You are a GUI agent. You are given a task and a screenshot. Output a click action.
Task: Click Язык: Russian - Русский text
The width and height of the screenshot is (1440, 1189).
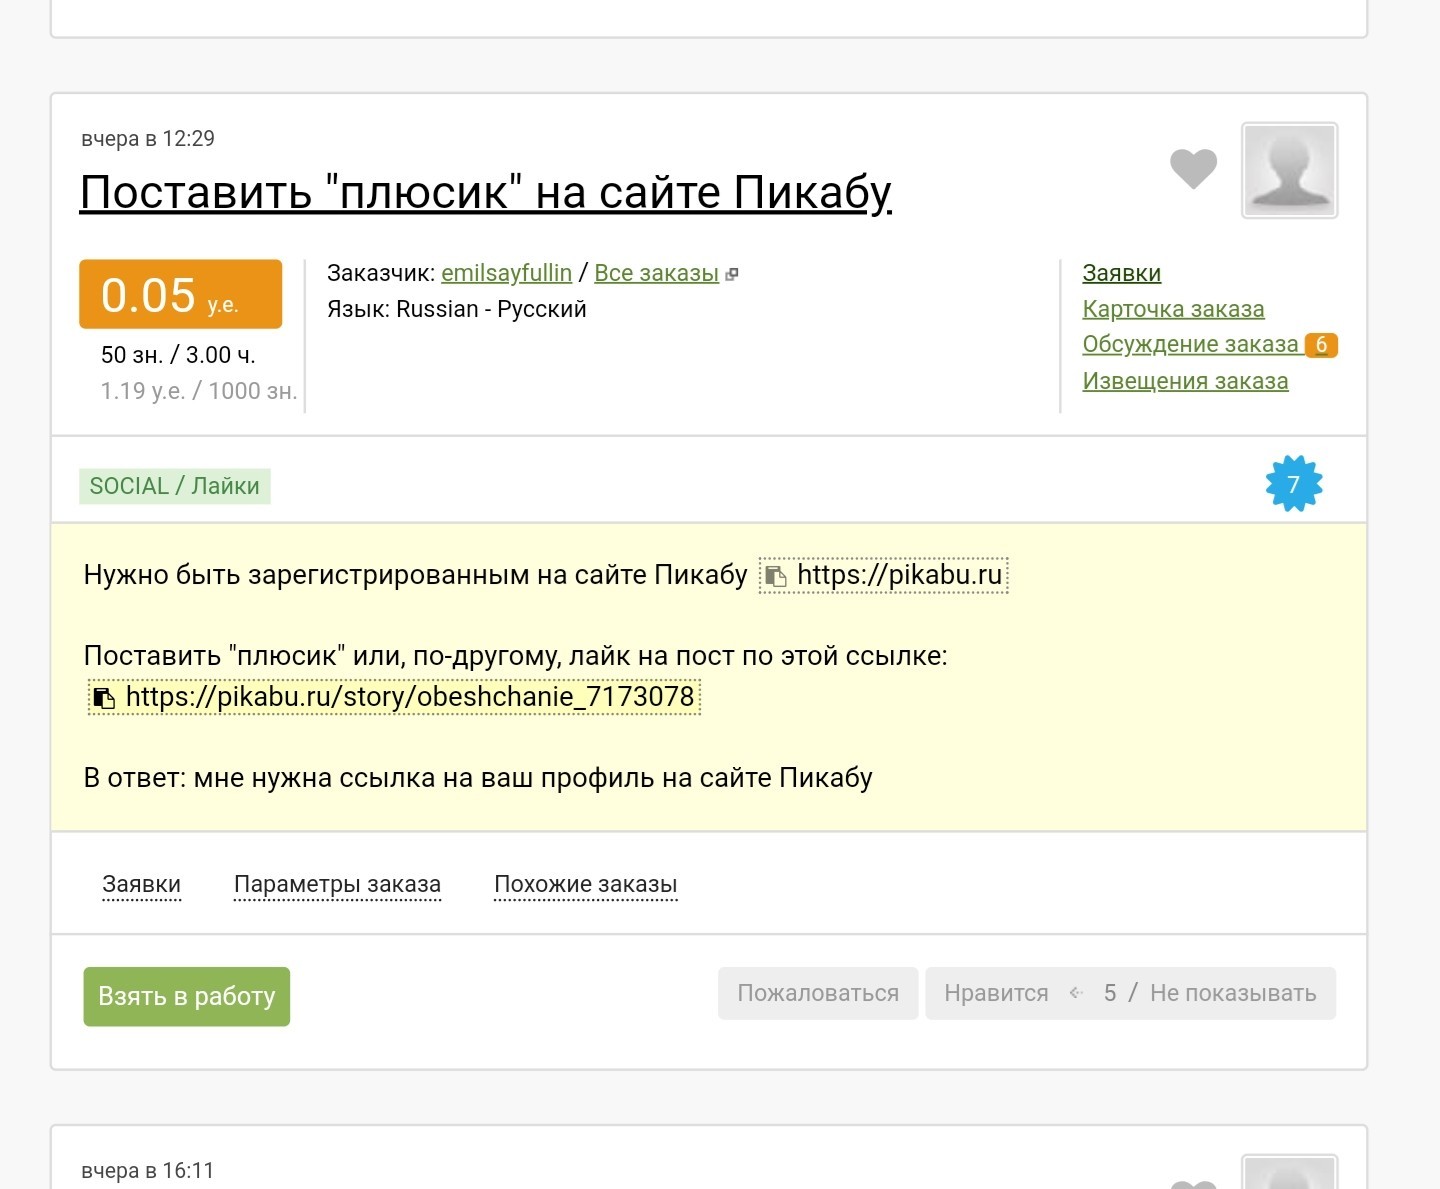tap(457, 309)
